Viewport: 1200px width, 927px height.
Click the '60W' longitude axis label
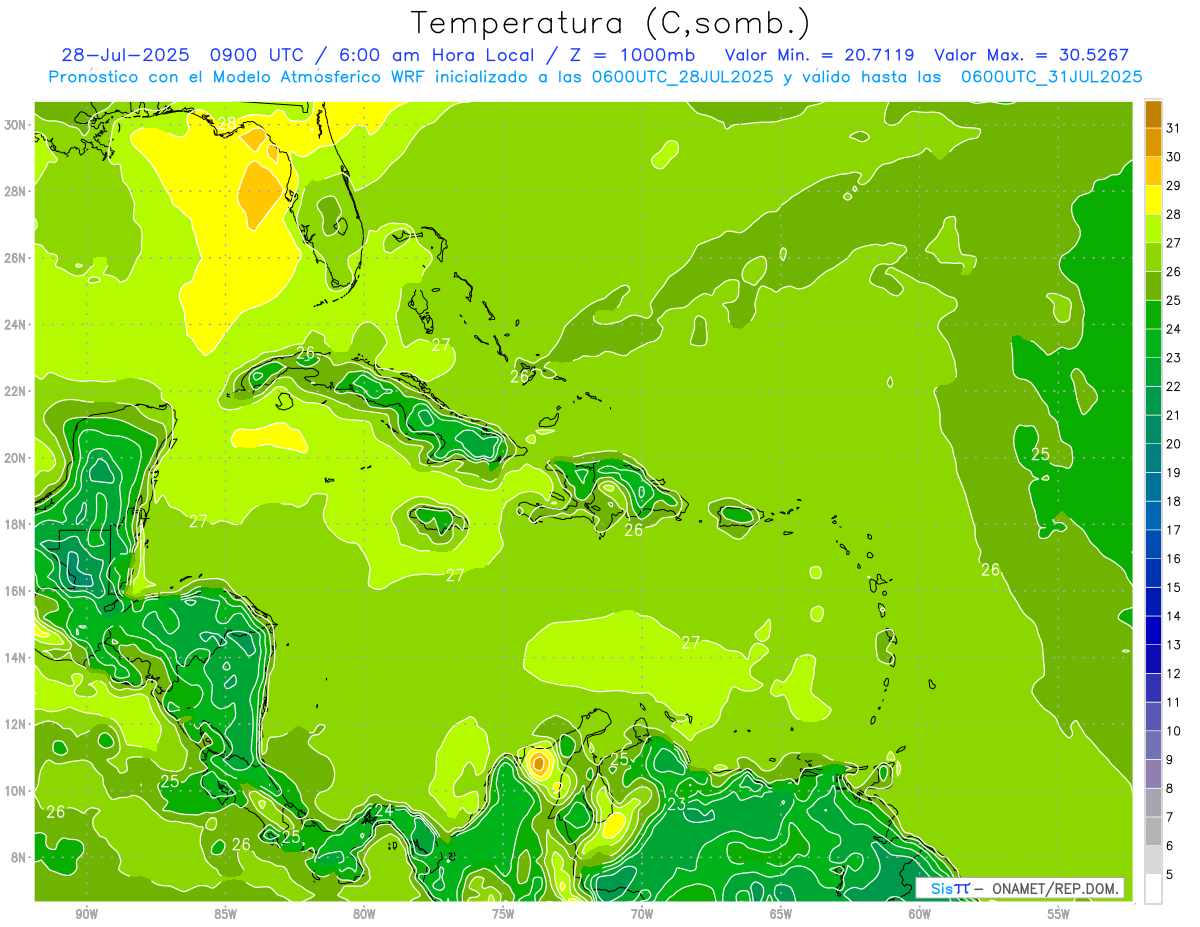tap(920, 914)
